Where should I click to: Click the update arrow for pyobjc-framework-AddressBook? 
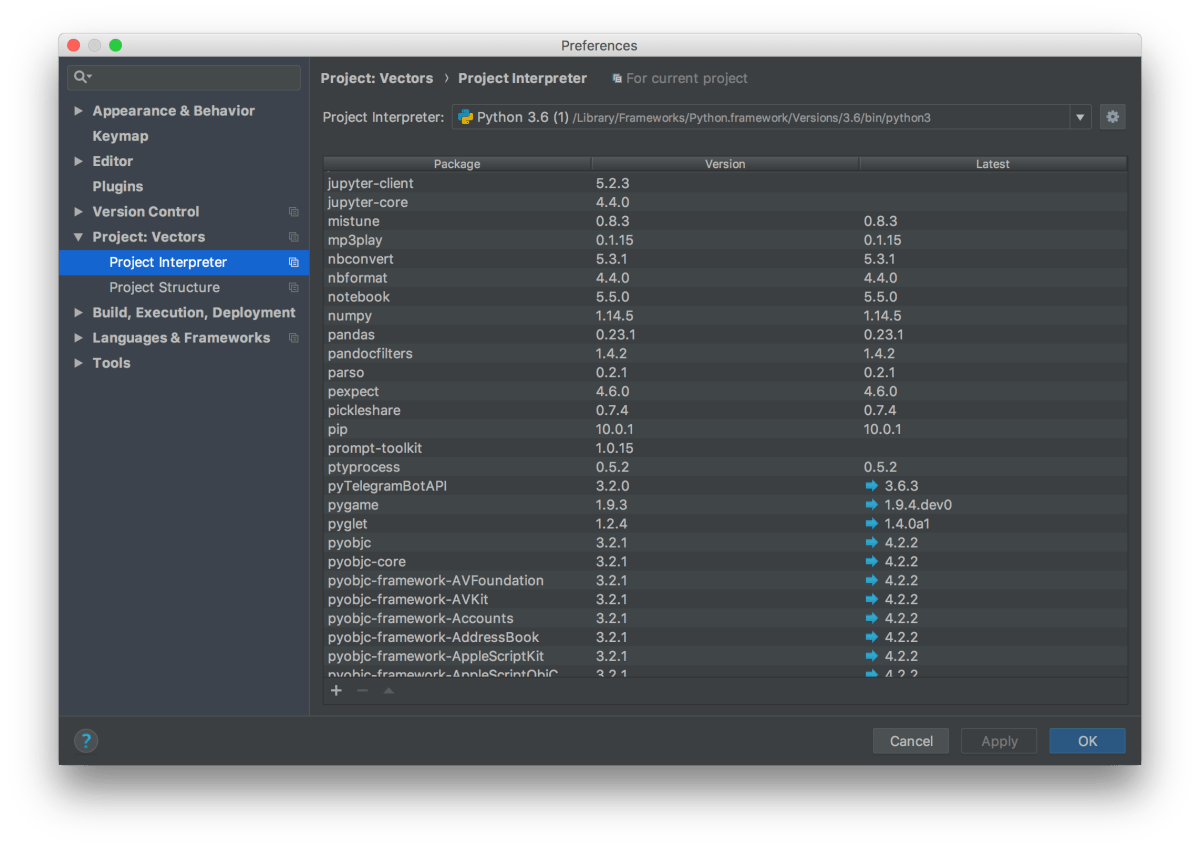(x=872, y=638)
